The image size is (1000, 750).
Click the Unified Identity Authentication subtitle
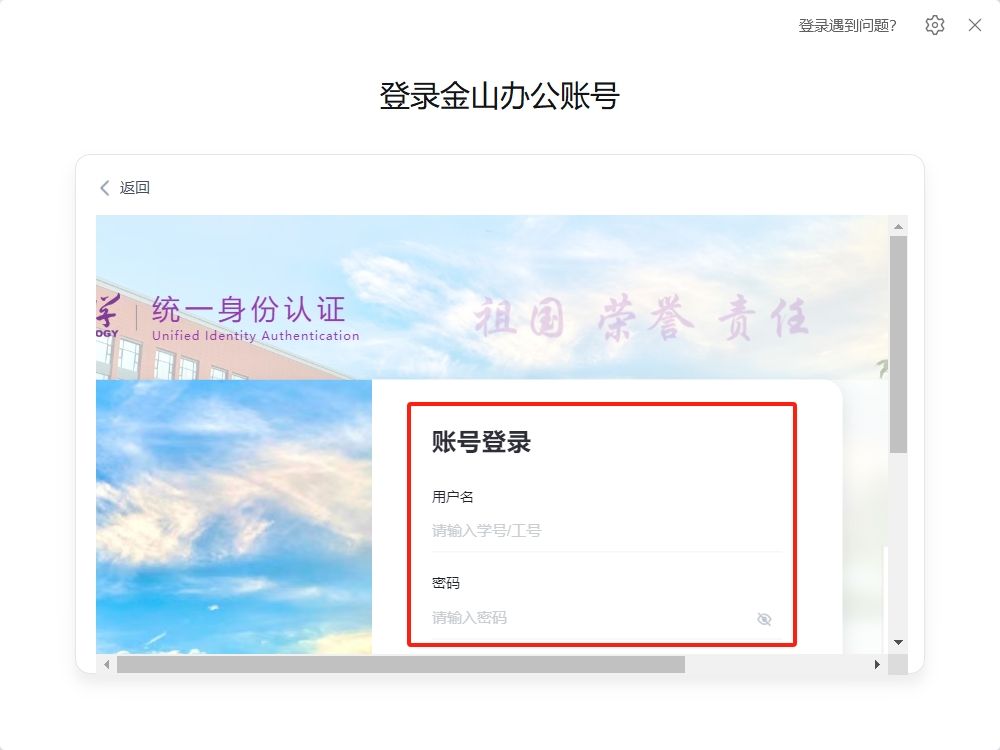point(256,335)
